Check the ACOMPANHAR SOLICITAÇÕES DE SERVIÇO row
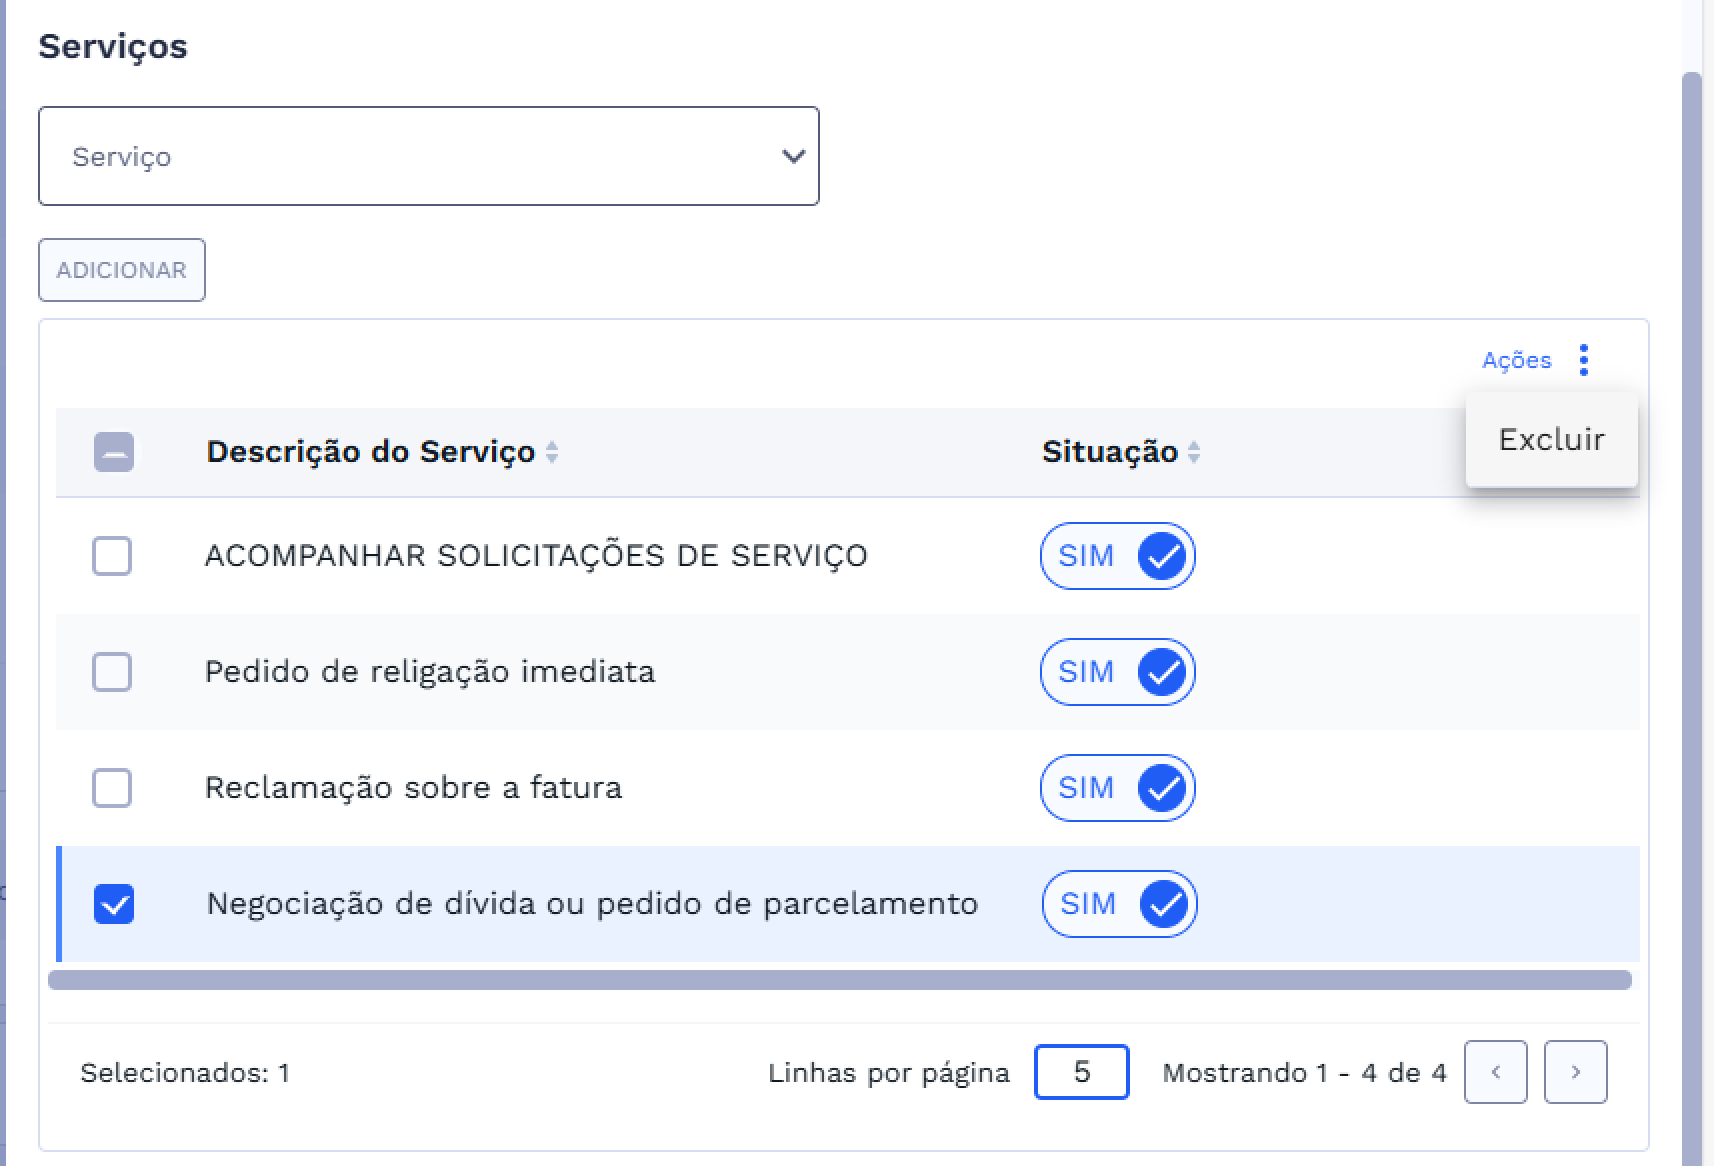The height and width of the screenshot is (1166, 1714). [112, 556]
